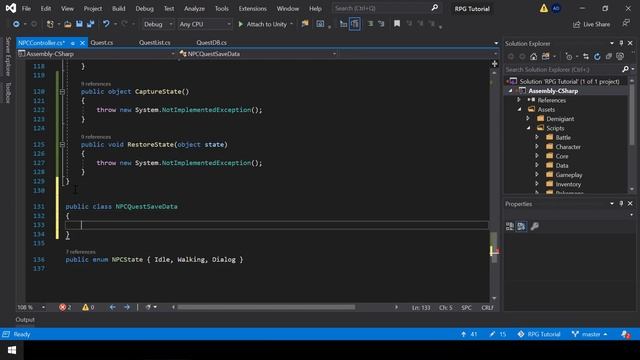Screen dimensions: 640x360
Task: Click the Live Share button
Action: (x=591, y=24)
